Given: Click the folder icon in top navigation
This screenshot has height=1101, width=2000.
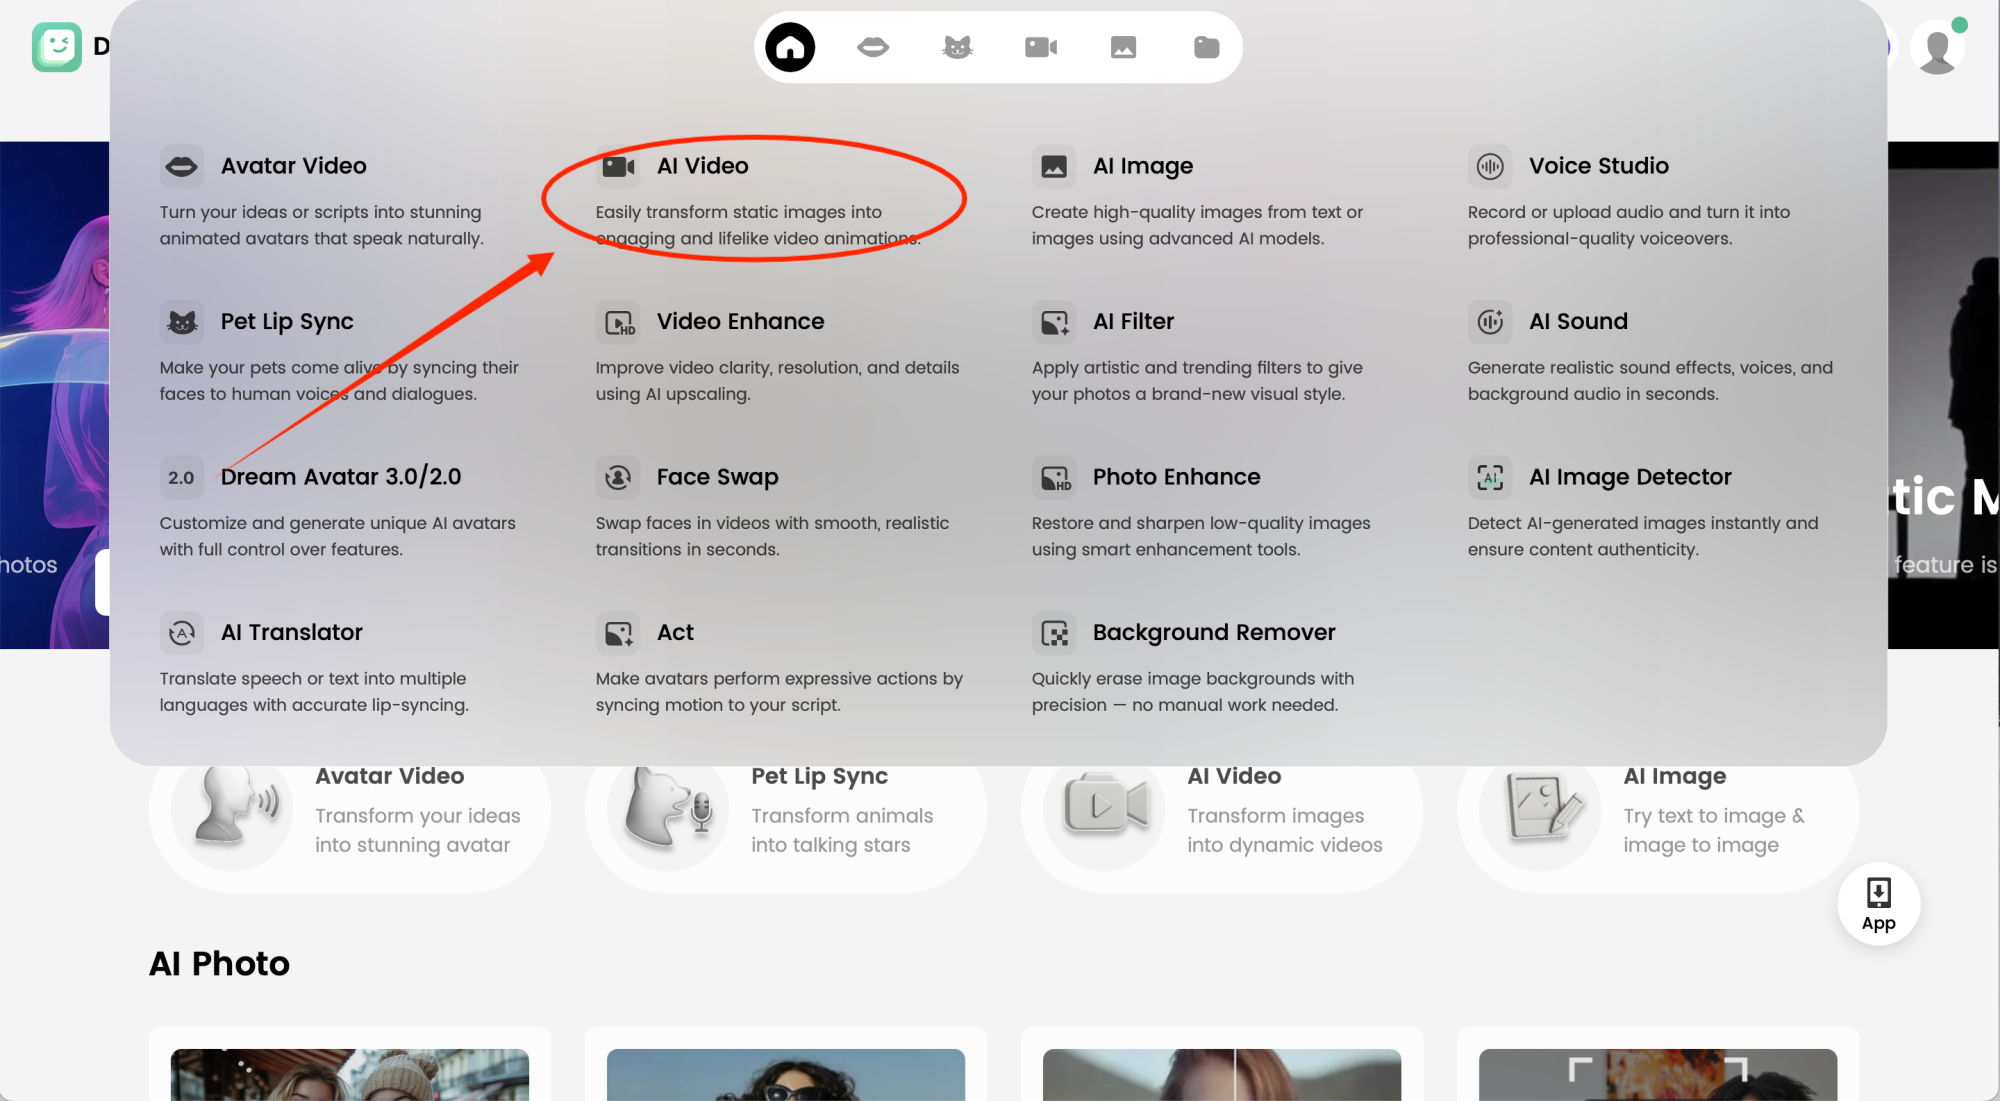Looking at the screenshot, I should point(1206,47).
